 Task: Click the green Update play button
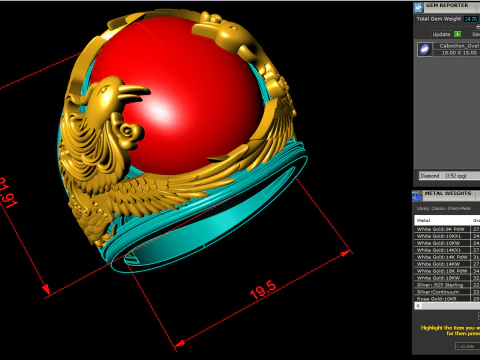(x=458, y=34)
